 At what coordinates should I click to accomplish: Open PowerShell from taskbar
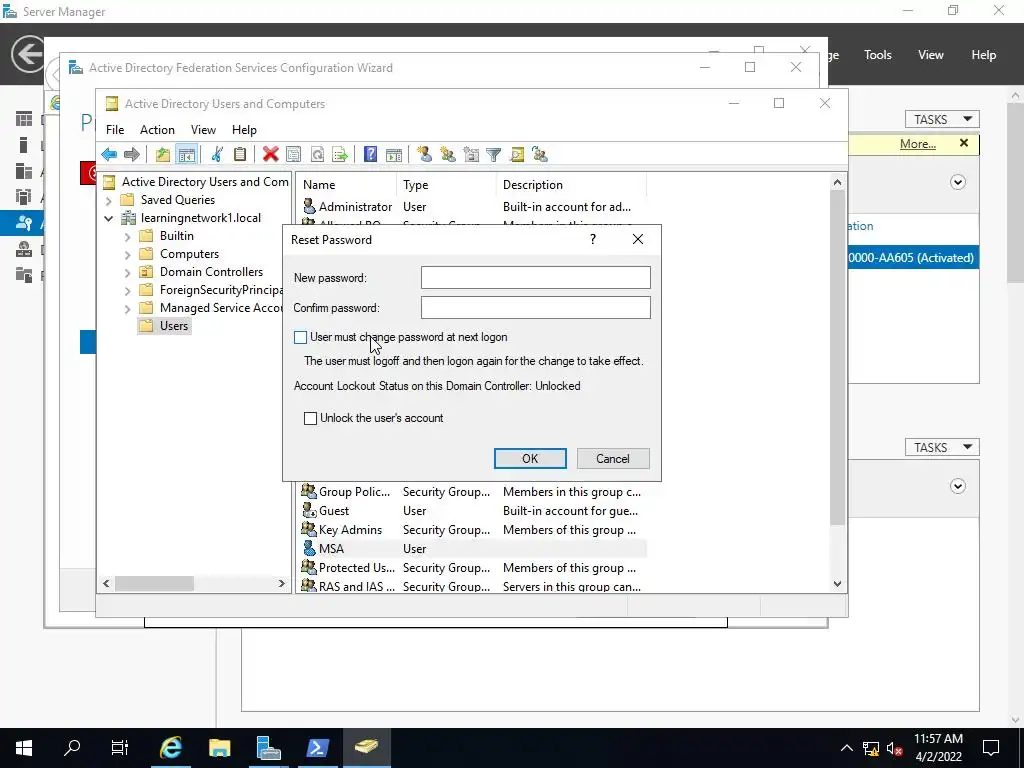[317, 747]
